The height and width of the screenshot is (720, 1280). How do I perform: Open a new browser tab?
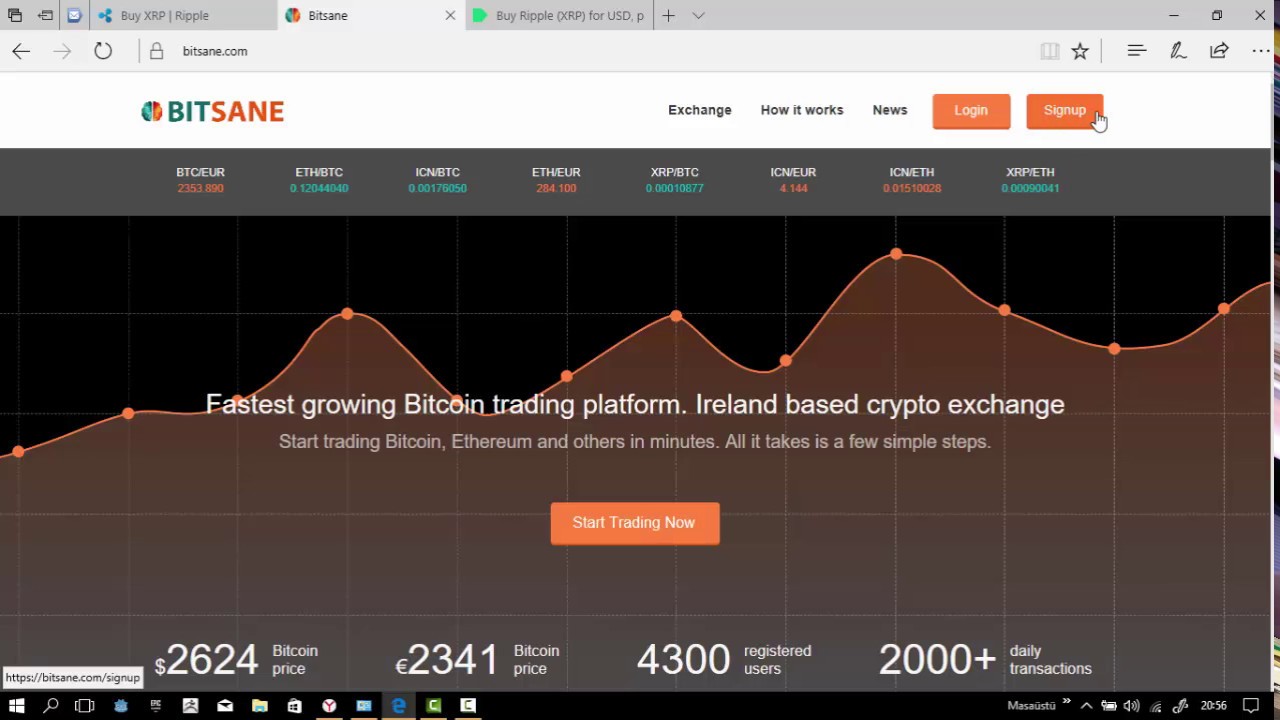[668, 15]
